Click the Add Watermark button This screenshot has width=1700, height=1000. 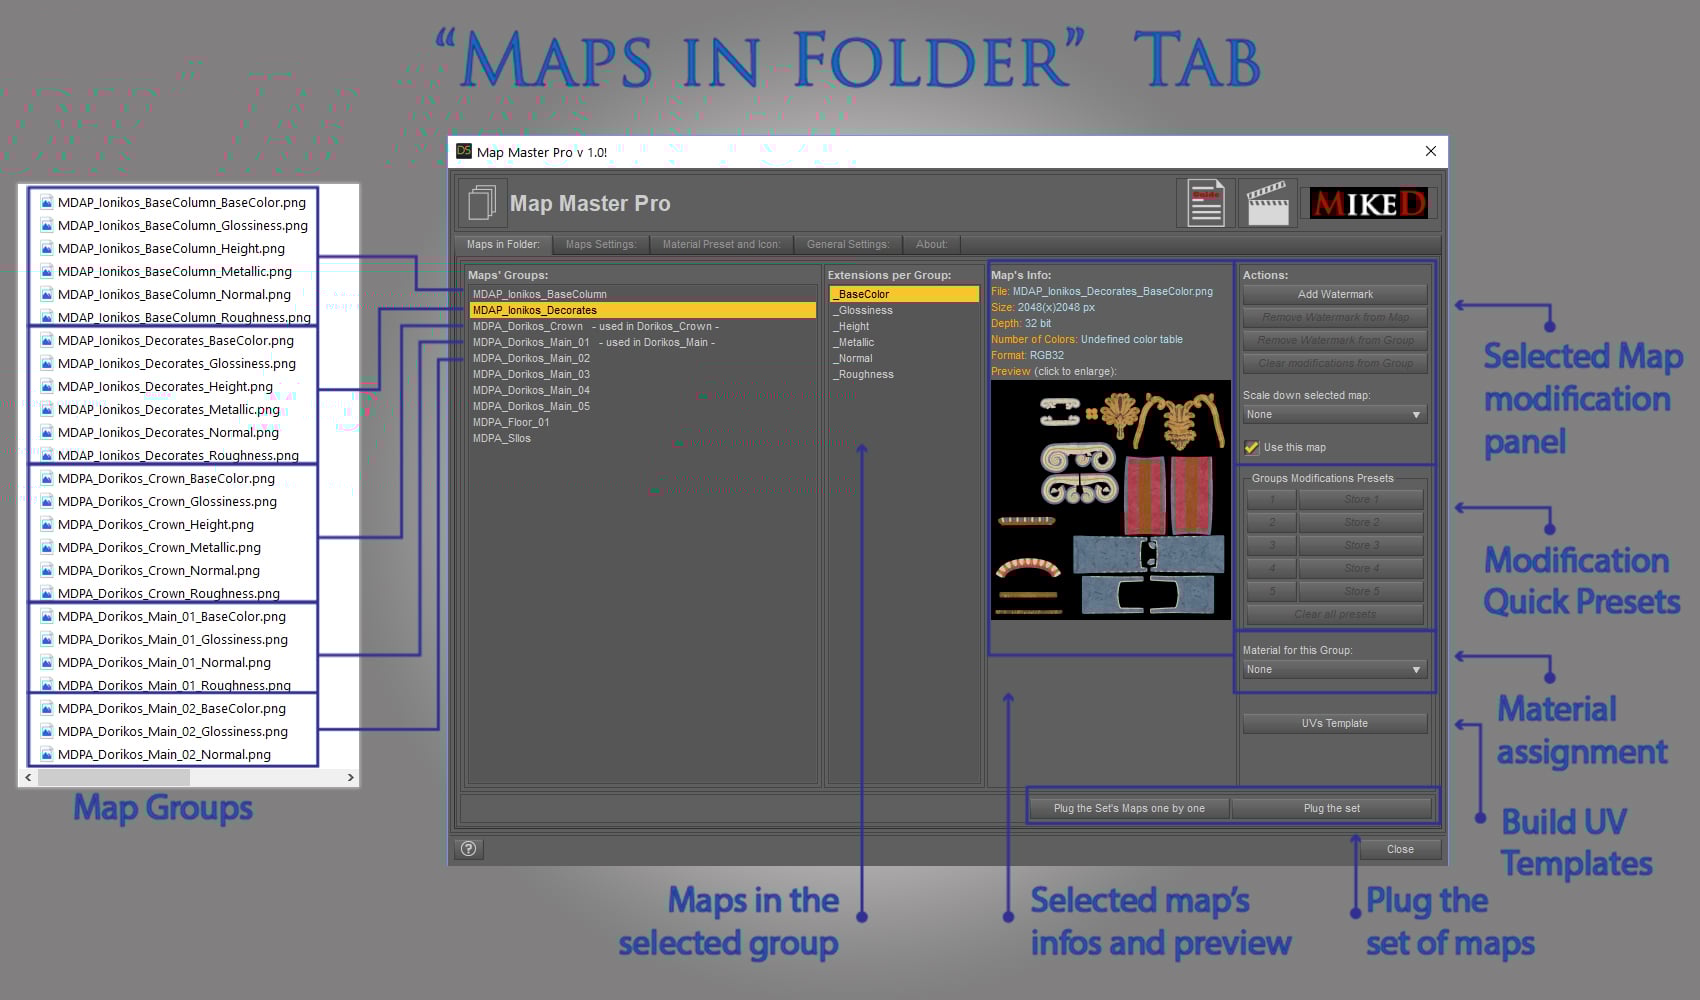coord(1334,294)
